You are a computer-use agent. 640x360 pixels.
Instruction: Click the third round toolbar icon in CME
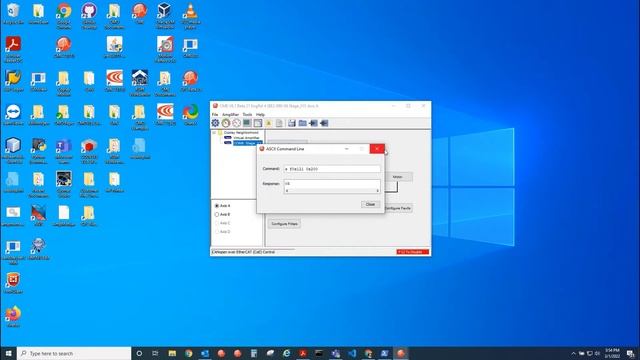pos(236,123)
